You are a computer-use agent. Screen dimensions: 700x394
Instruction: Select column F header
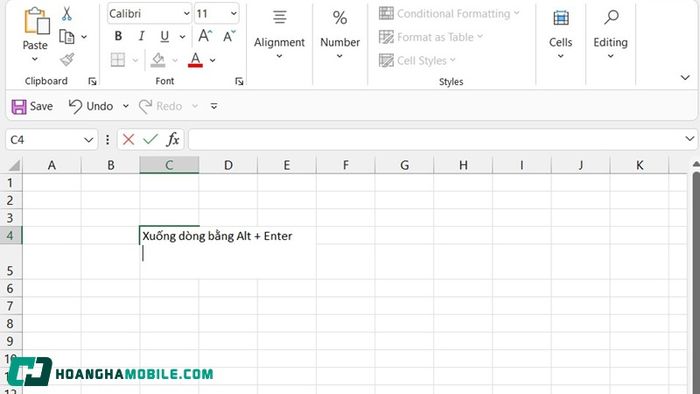(x=346, y=166)
